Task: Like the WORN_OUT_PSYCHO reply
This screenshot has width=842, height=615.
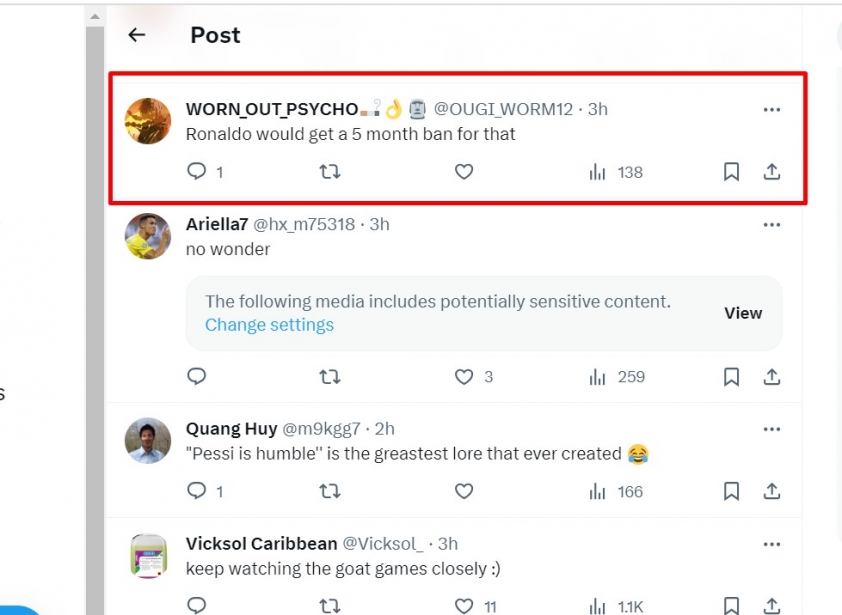Action: [464, 172]
